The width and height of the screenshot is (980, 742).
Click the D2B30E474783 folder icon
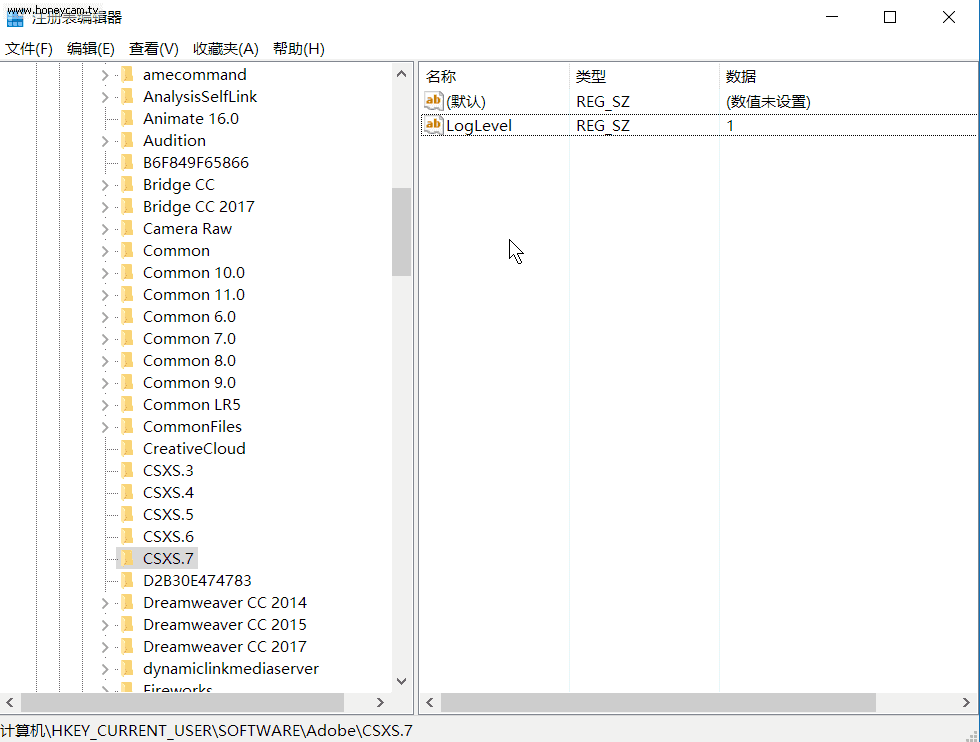tap(127, 581)
